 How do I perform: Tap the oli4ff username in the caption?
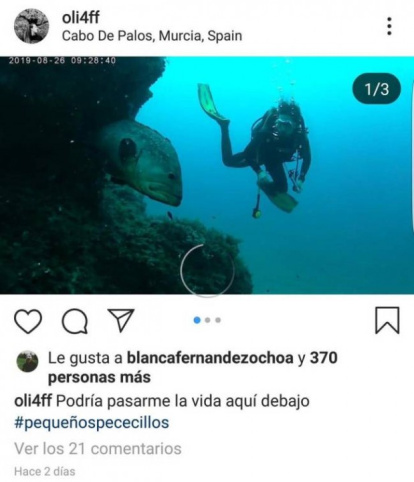point(33,401)
